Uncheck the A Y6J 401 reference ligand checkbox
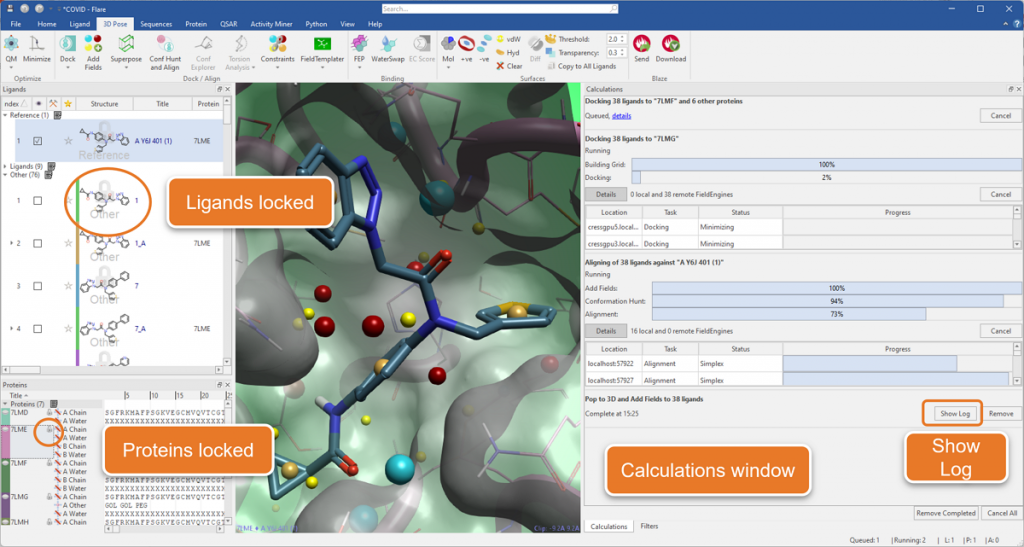 [37, 141]
